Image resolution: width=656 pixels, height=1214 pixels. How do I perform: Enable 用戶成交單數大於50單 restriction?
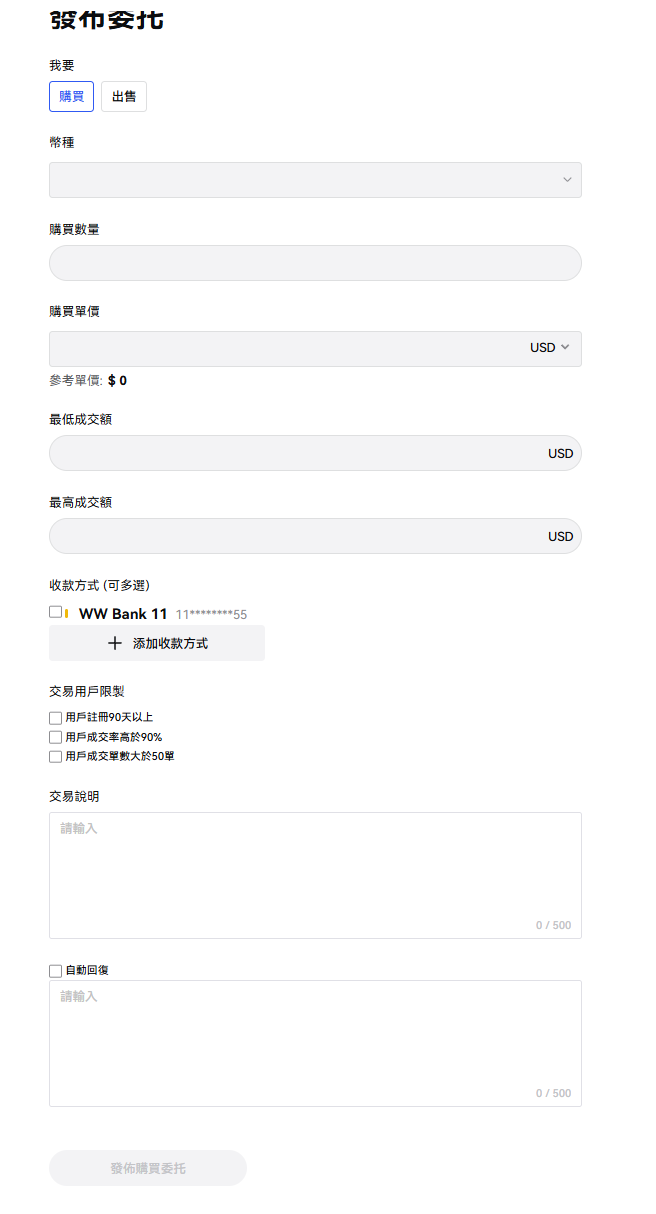(55, 757)
